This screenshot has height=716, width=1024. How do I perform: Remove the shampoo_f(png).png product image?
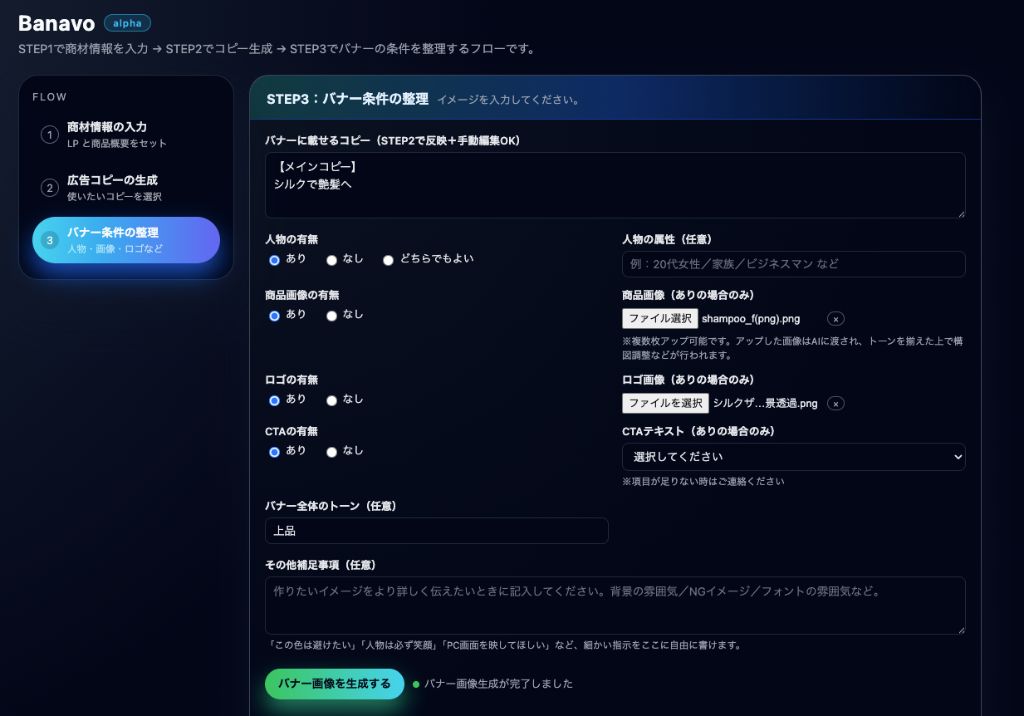pos(836,319)
